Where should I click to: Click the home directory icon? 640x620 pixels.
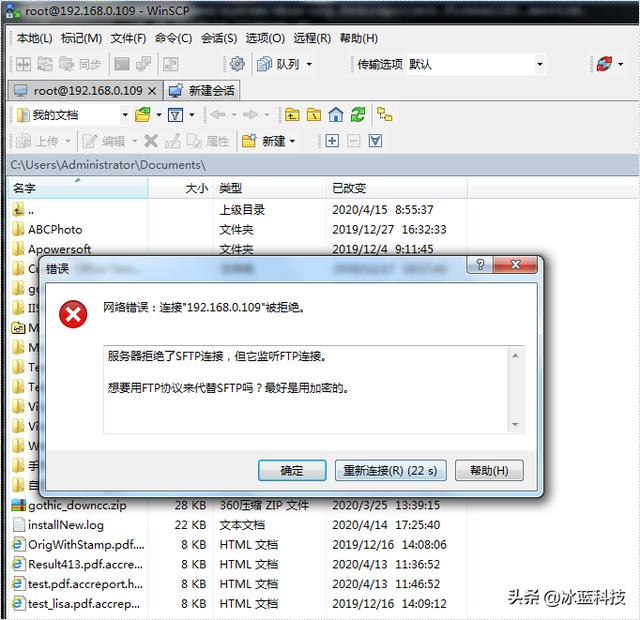(336, 115)
